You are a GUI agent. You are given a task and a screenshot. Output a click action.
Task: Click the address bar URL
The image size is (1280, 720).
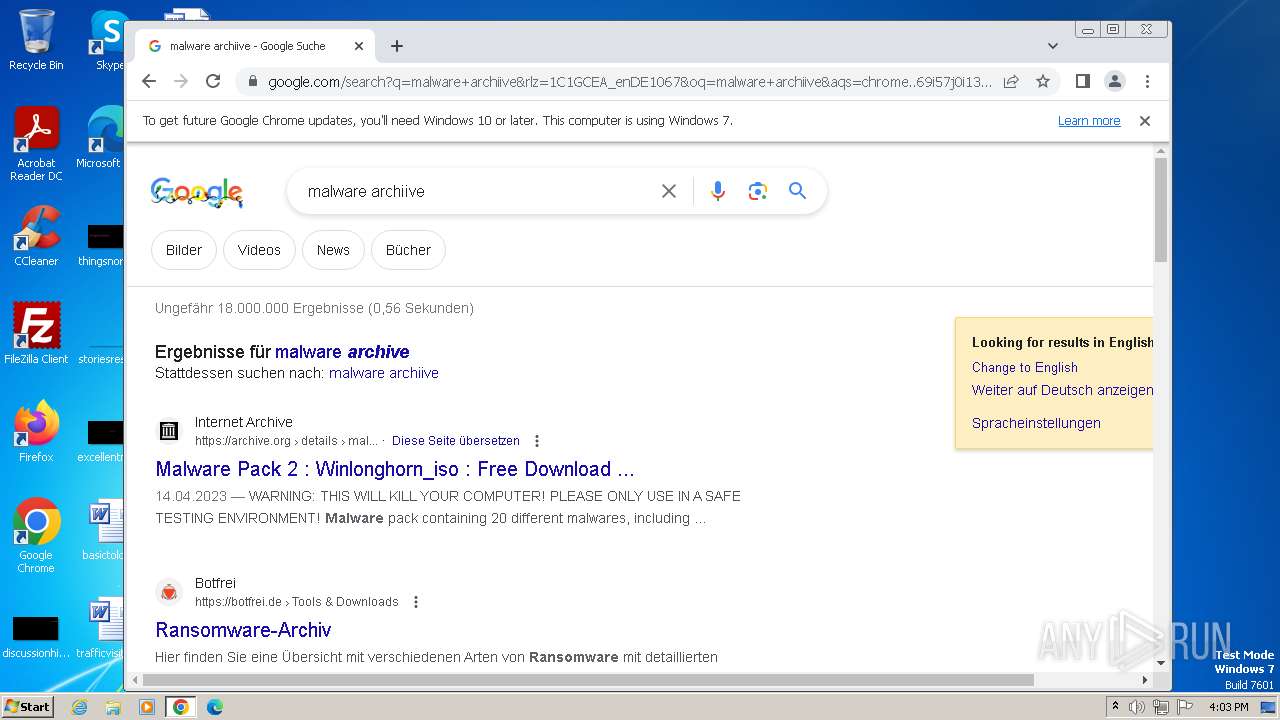pos(630,81)
